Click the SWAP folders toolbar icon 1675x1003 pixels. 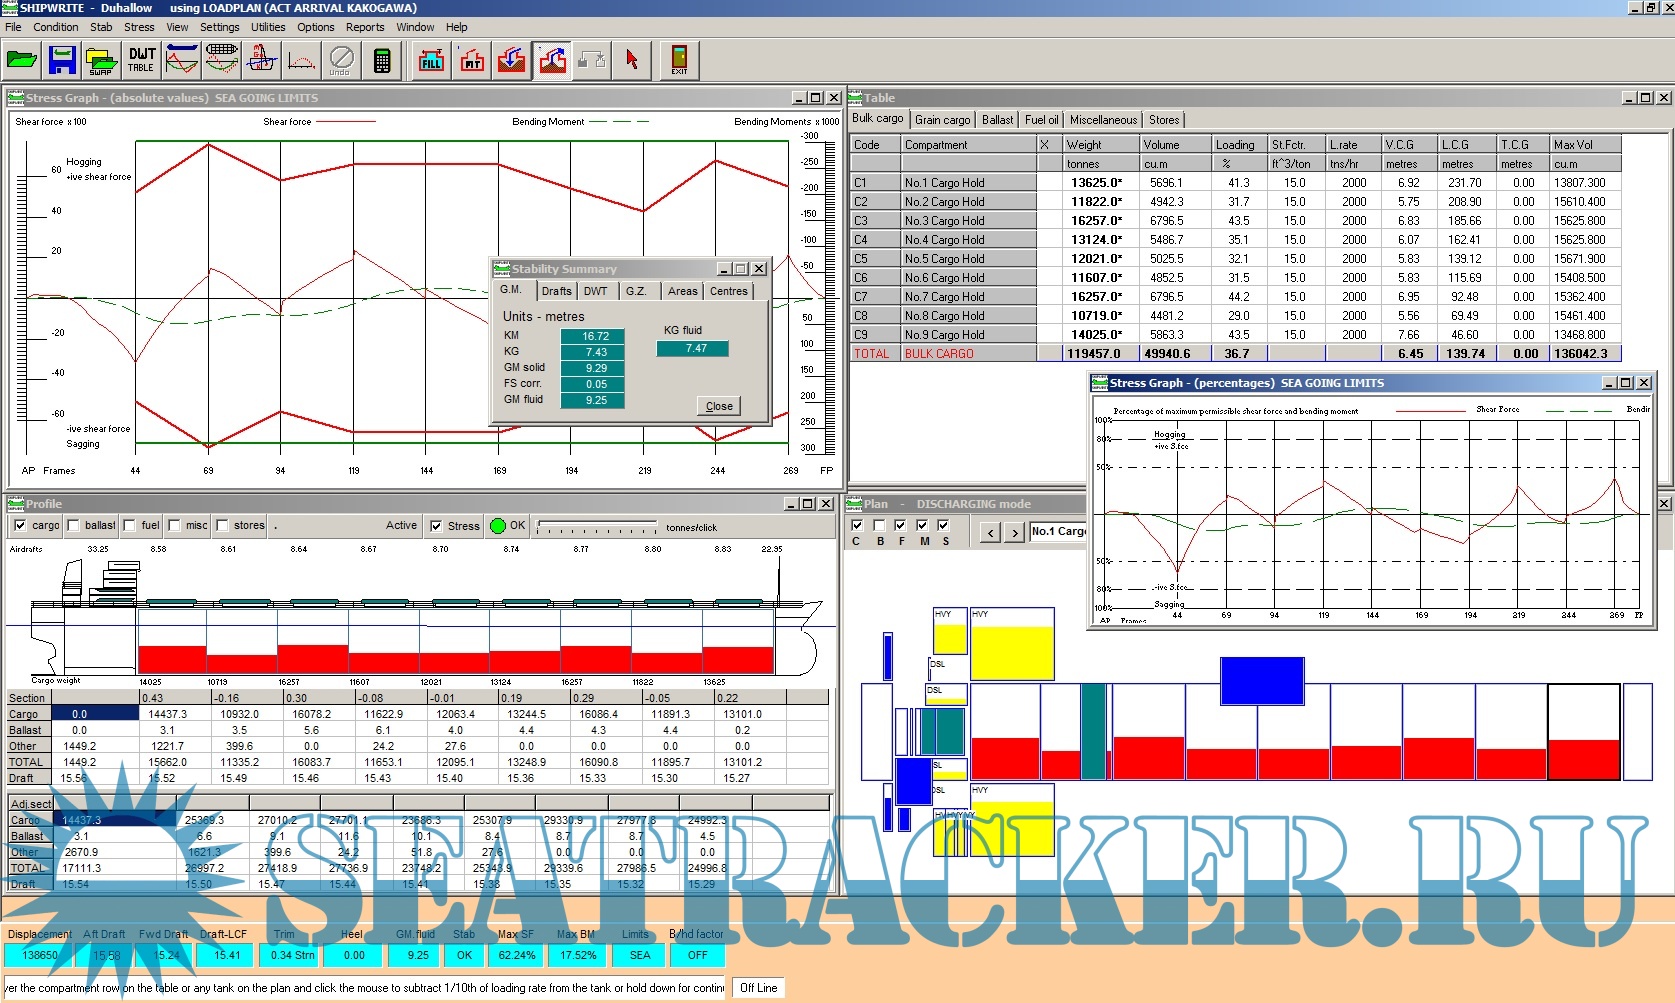[101, 60]
